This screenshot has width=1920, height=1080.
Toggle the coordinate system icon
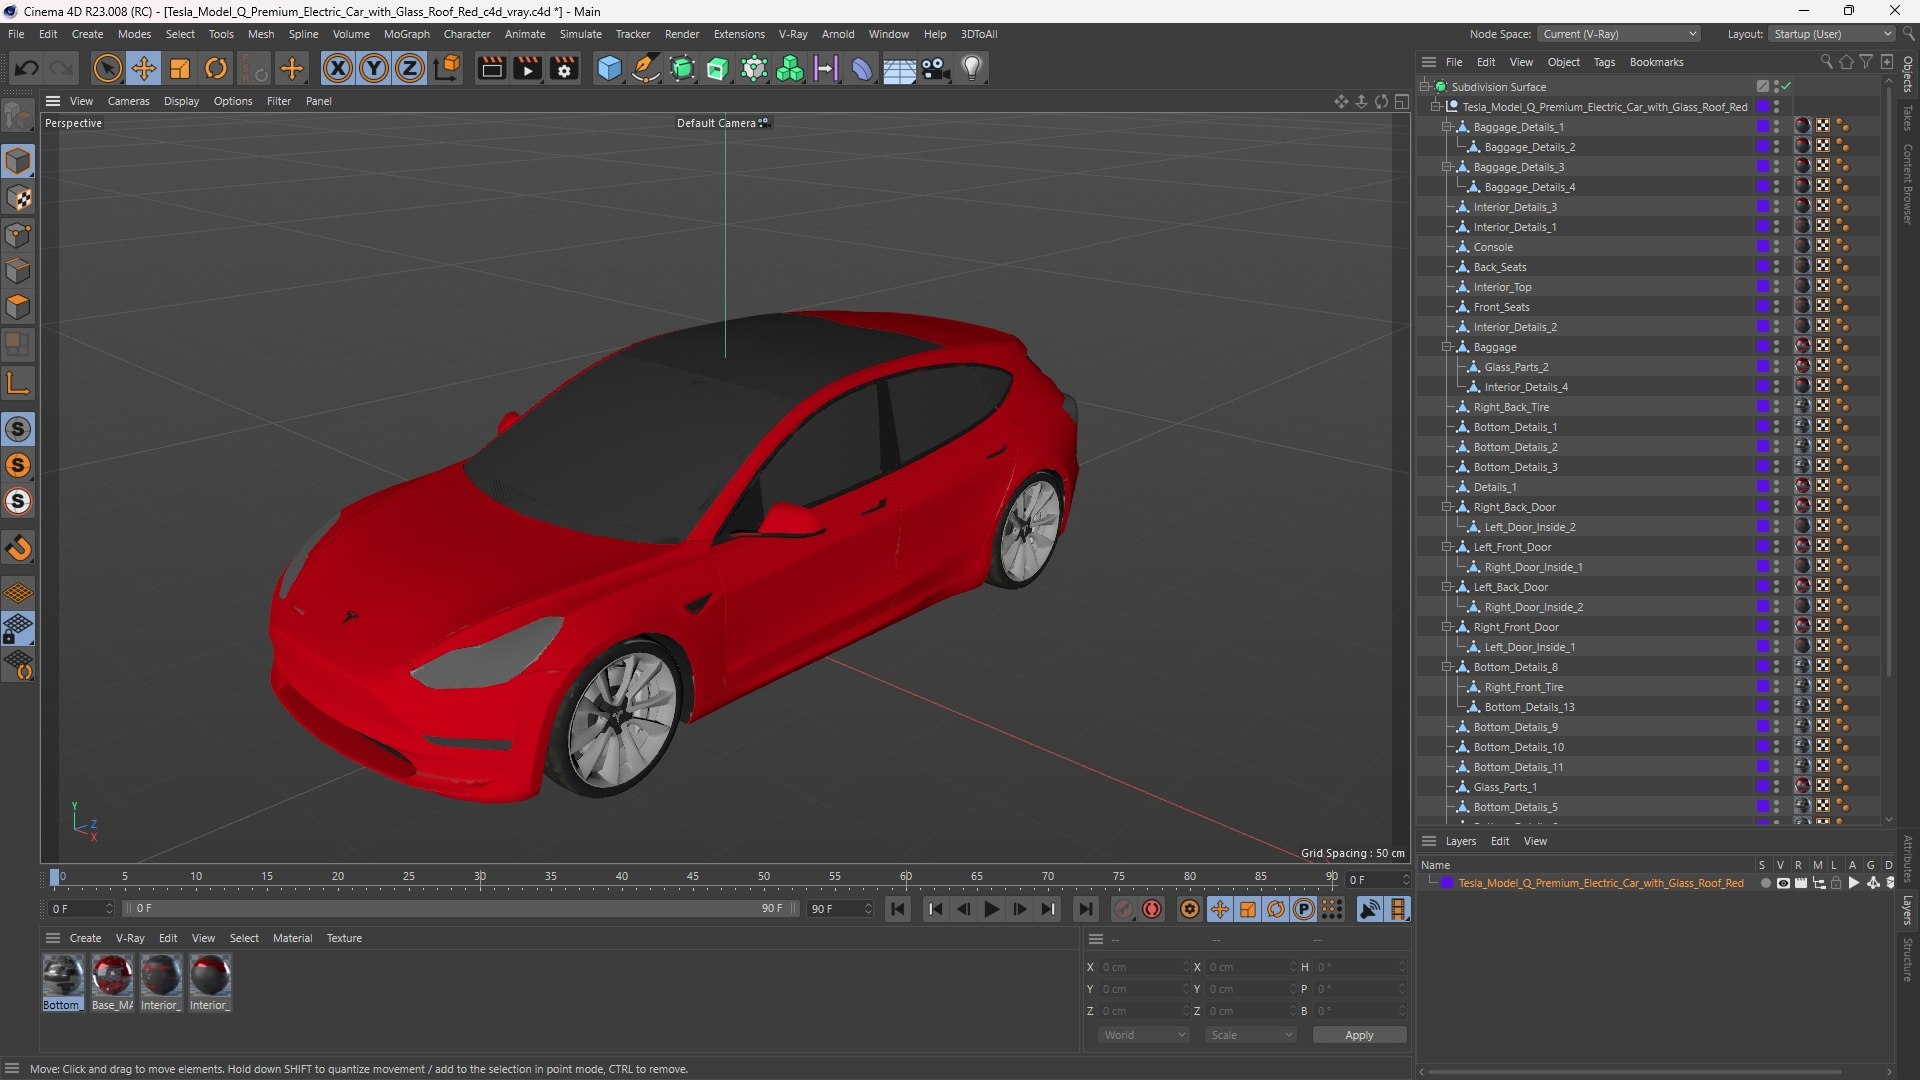[x=447, y=68]
